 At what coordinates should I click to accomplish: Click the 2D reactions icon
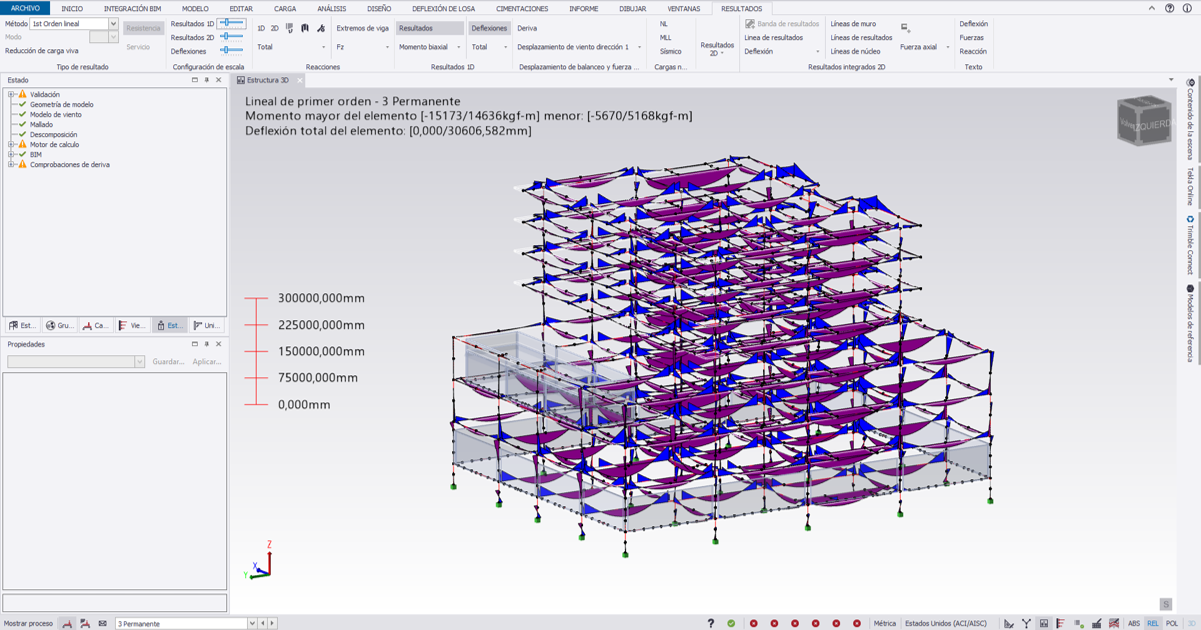pos(275,28)
